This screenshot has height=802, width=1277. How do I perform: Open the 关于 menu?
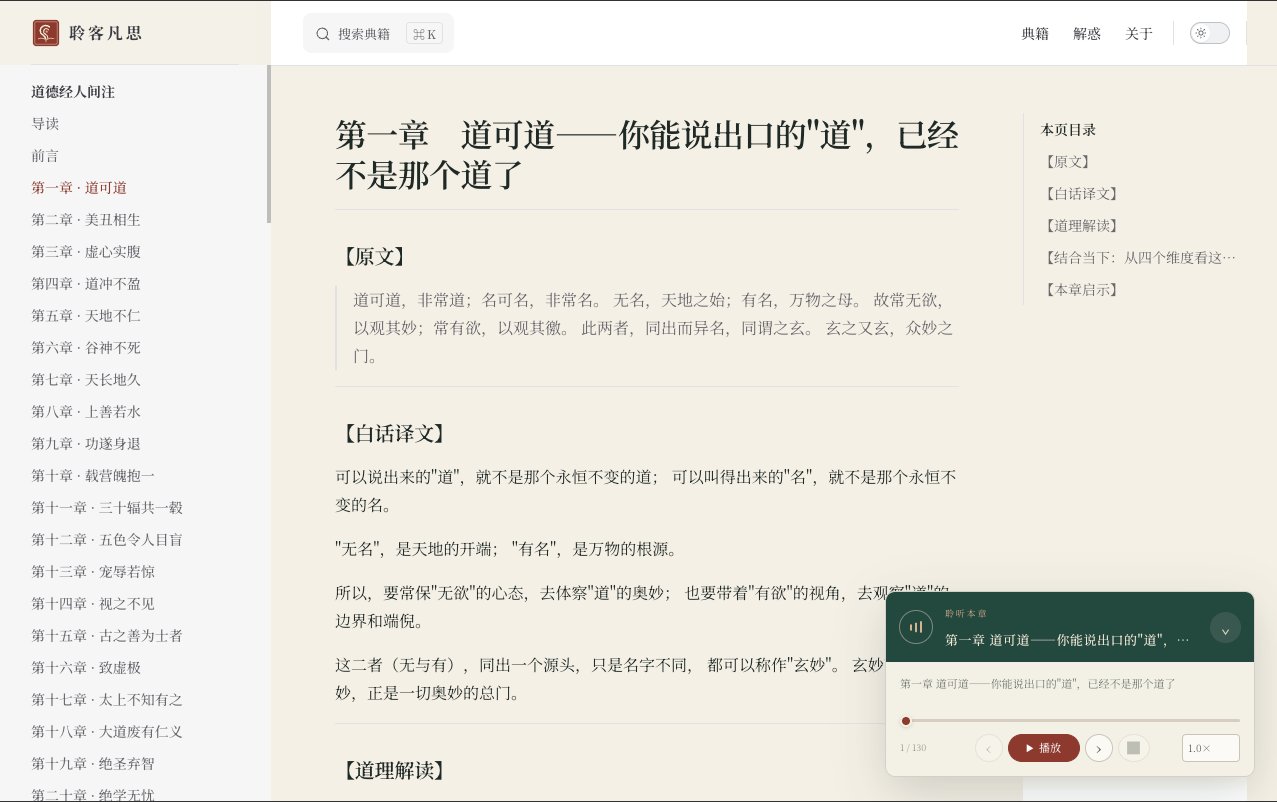point(1139,33)
